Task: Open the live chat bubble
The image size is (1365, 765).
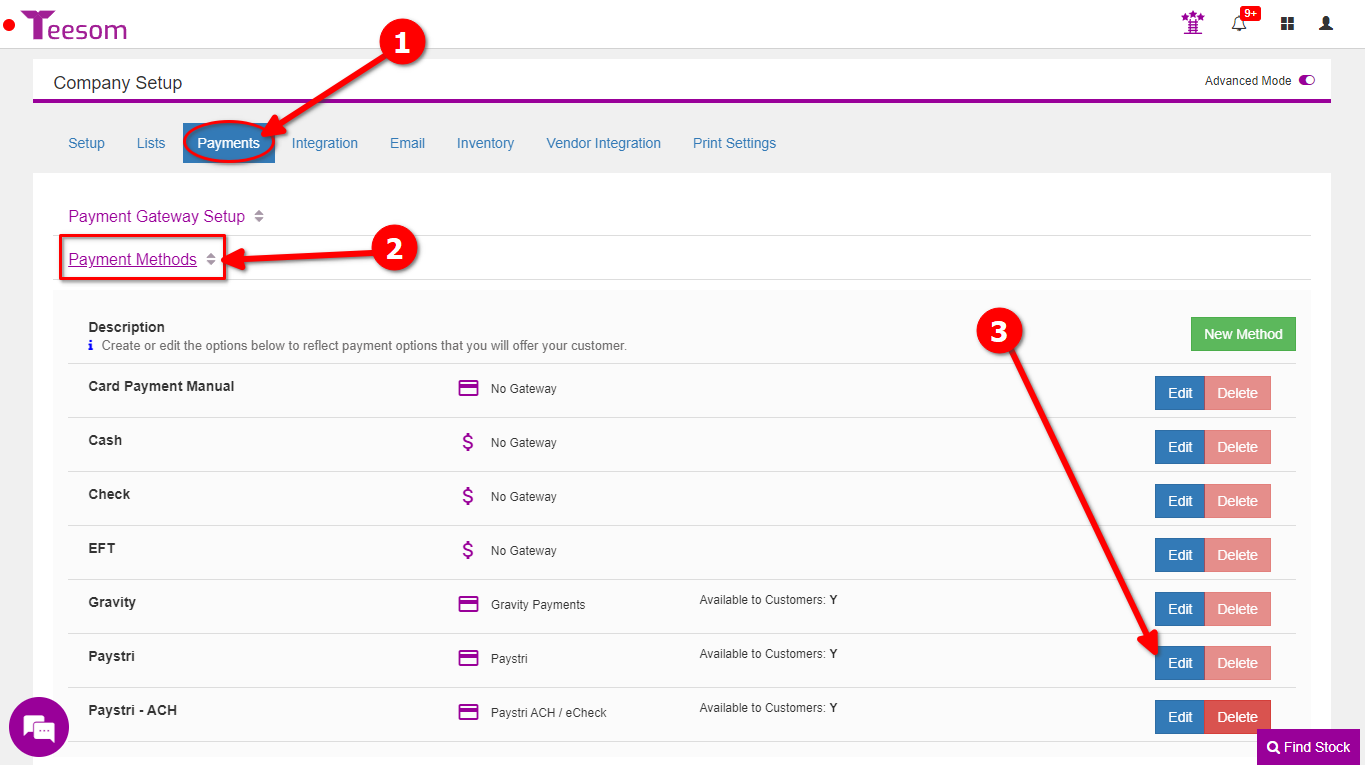Action: click(39, 727)
